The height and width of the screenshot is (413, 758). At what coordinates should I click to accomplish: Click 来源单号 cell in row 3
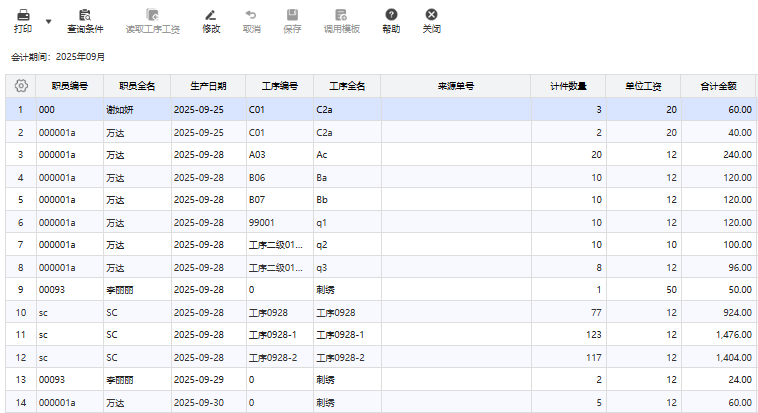tap(455, 154)
